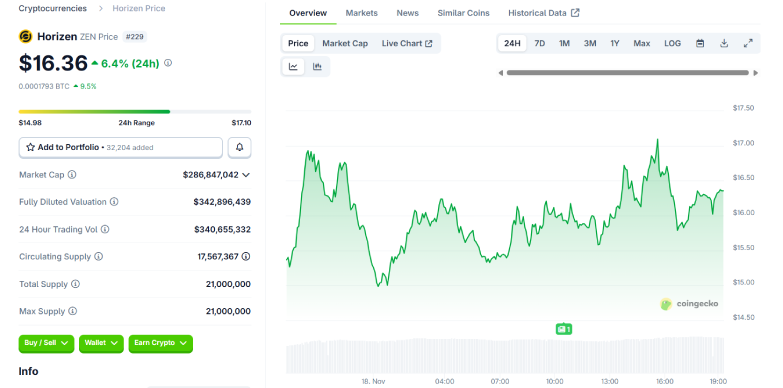Expand chart to fullscreen

point(748,43)
